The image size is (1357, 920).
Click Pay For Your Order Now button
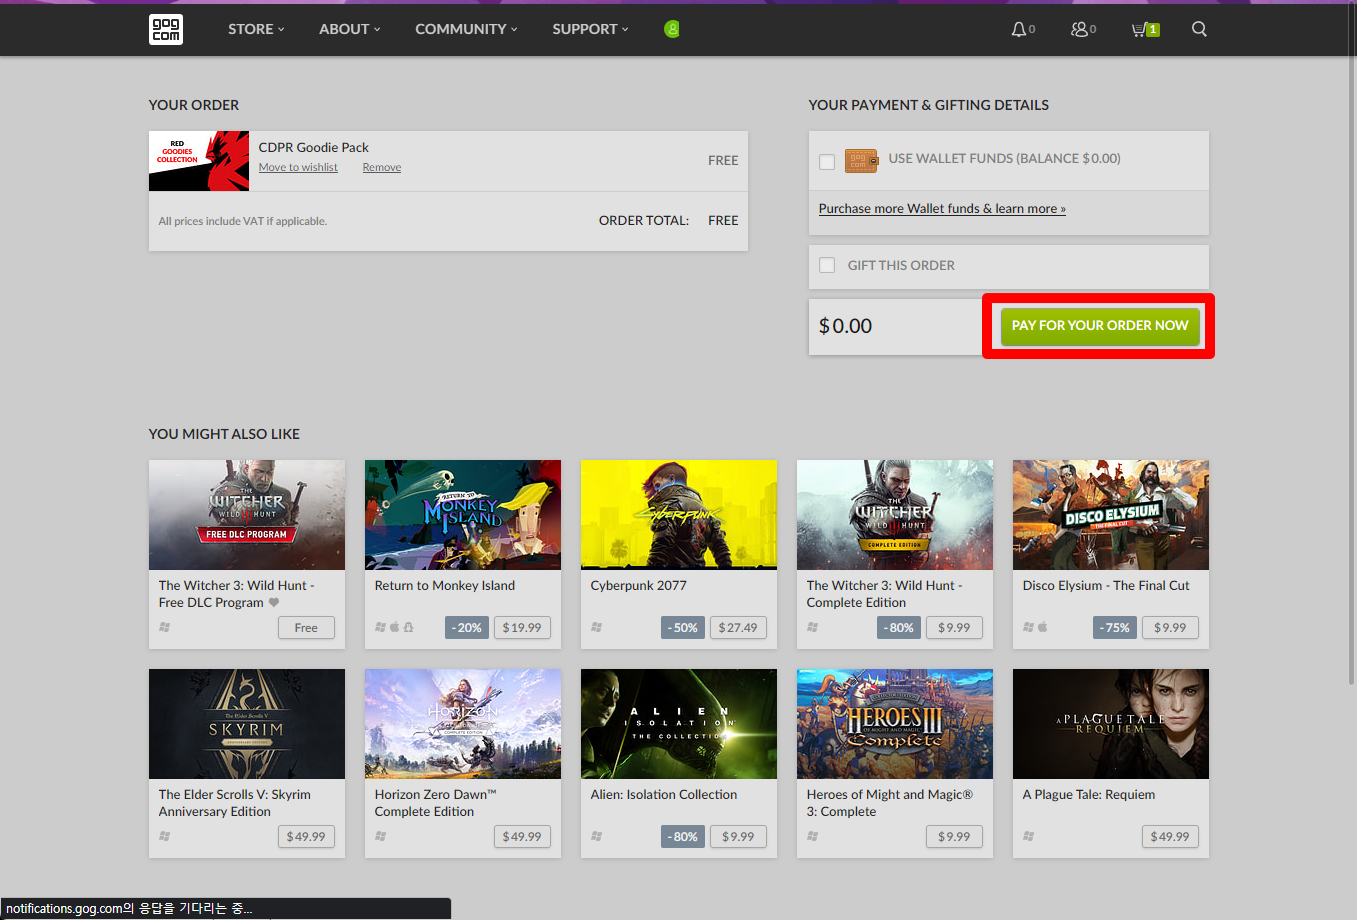[x=1100, y=326]
